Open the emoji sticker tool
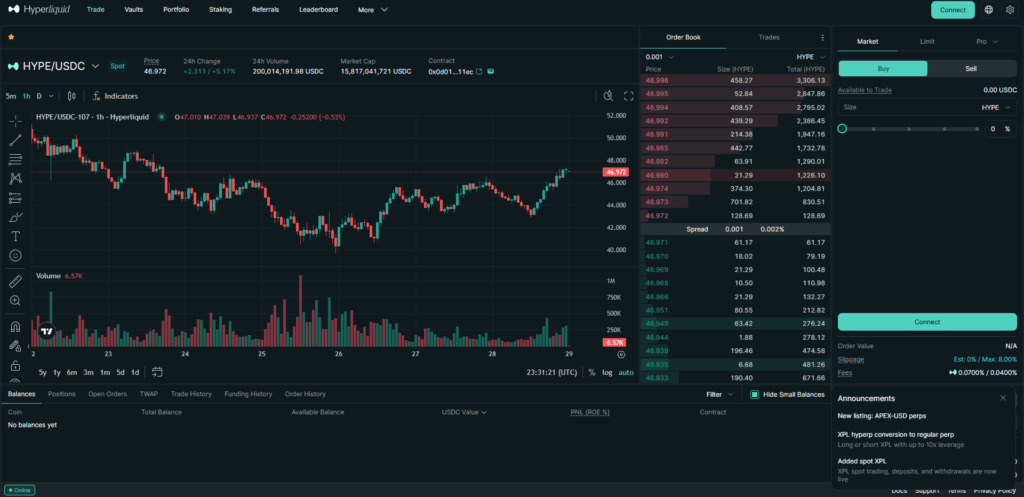Screen dimensions: 1024x497 click(x=16, y=256)
